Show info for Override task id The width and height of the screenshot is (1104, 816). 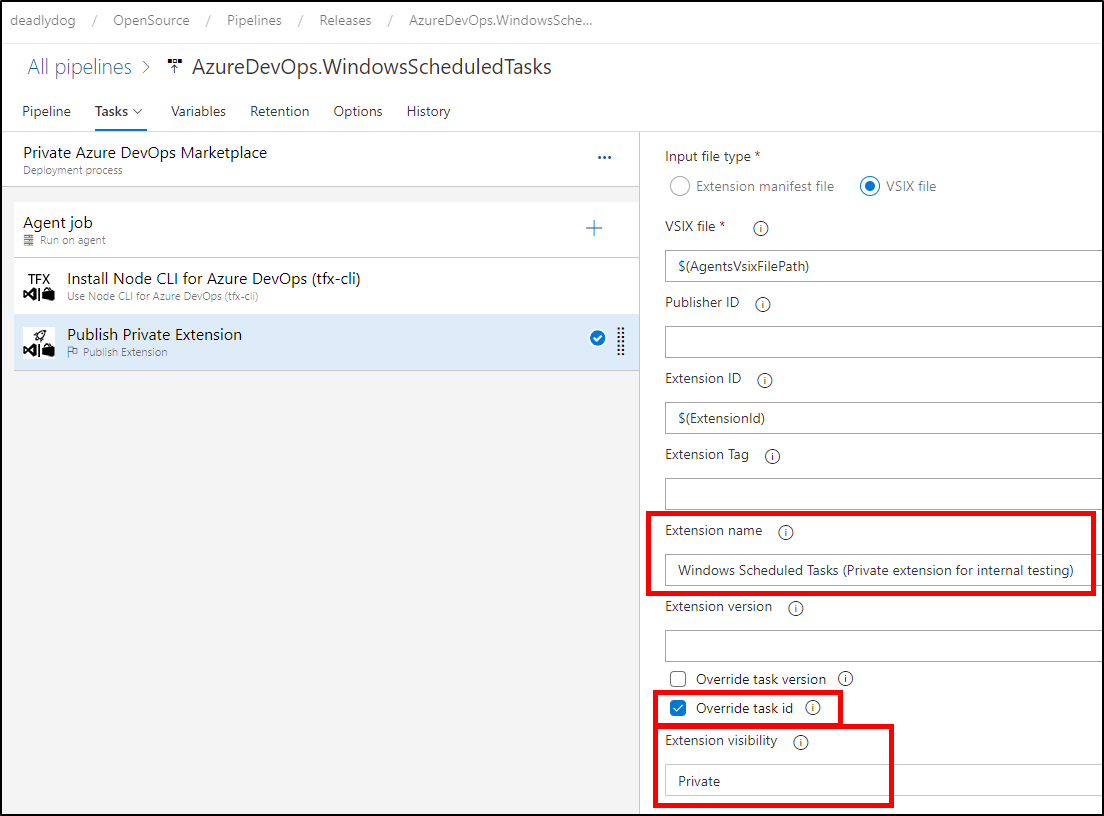click(x=813, y=708)
